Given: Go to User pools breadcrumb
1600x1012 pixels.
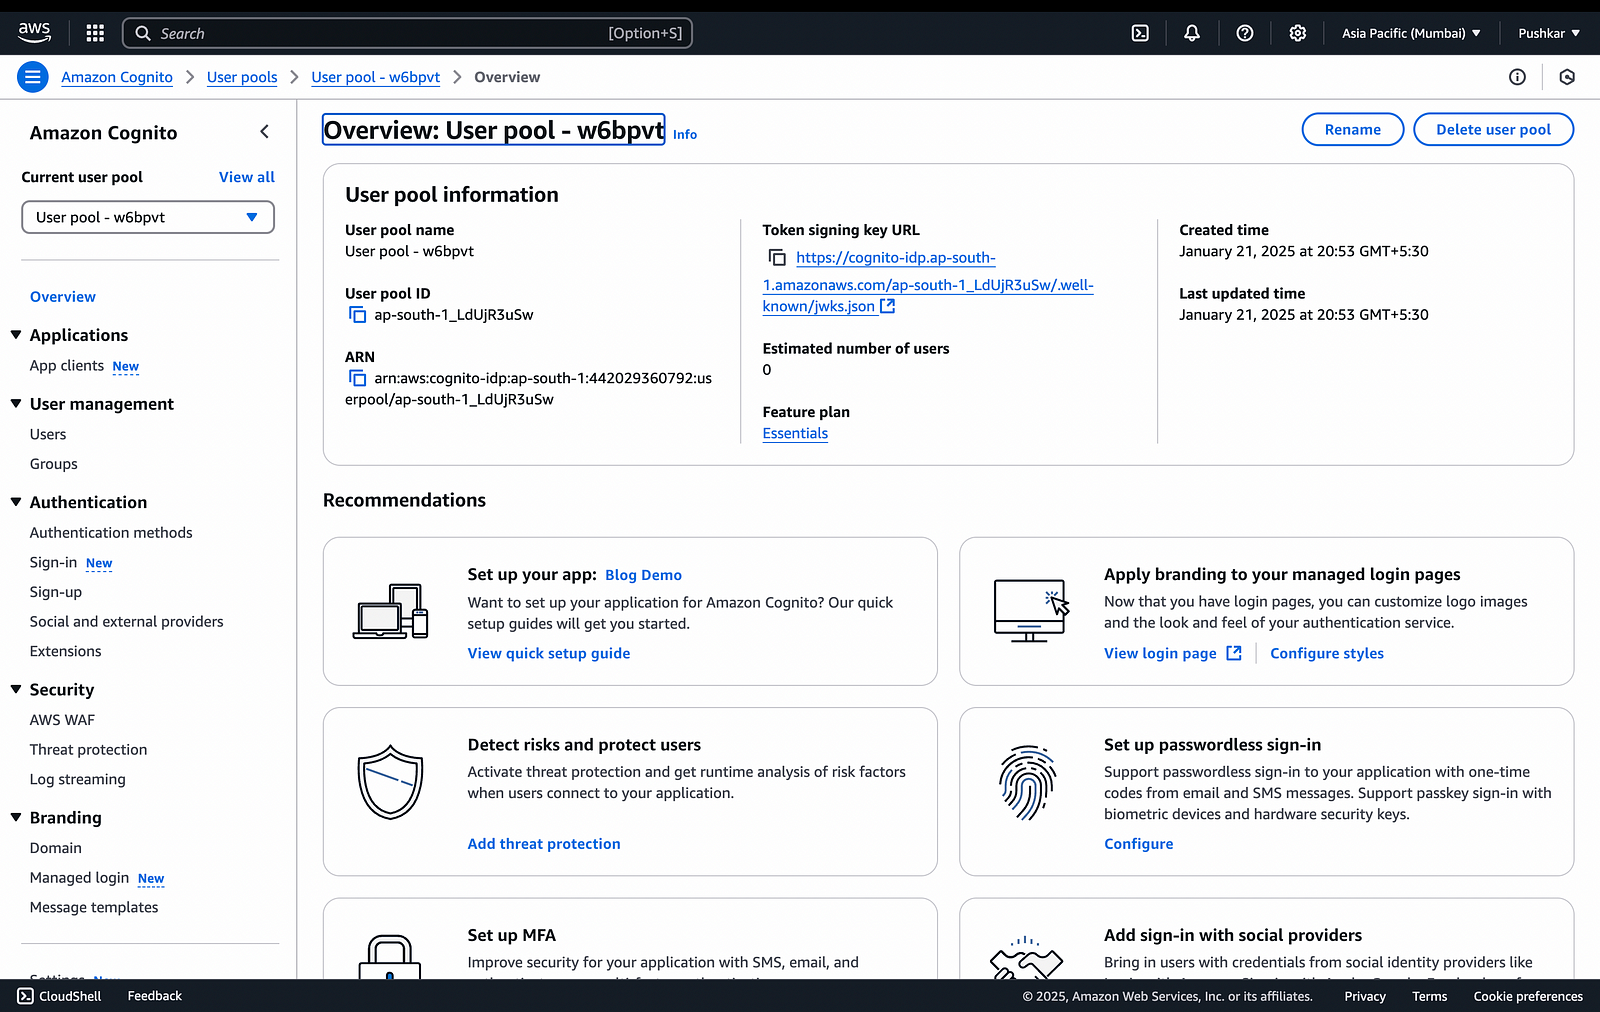Looking at the screenshot, I should (242, 77).
